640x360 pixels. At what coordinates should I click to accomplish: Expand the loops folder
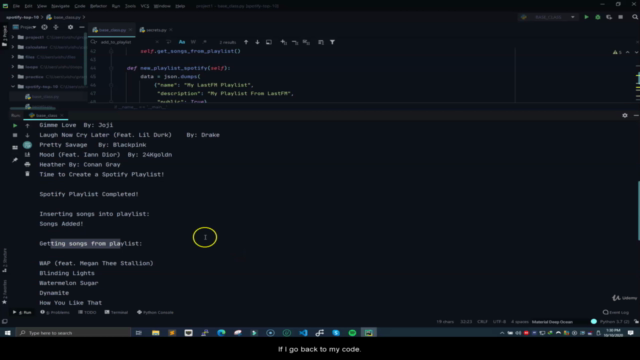13,67
